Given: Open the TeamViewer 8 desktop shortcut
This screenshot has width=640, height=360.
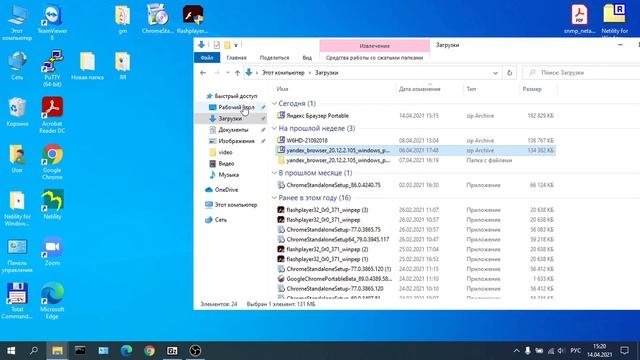Looking at the screenshot, I should click(x=52, y=22).
